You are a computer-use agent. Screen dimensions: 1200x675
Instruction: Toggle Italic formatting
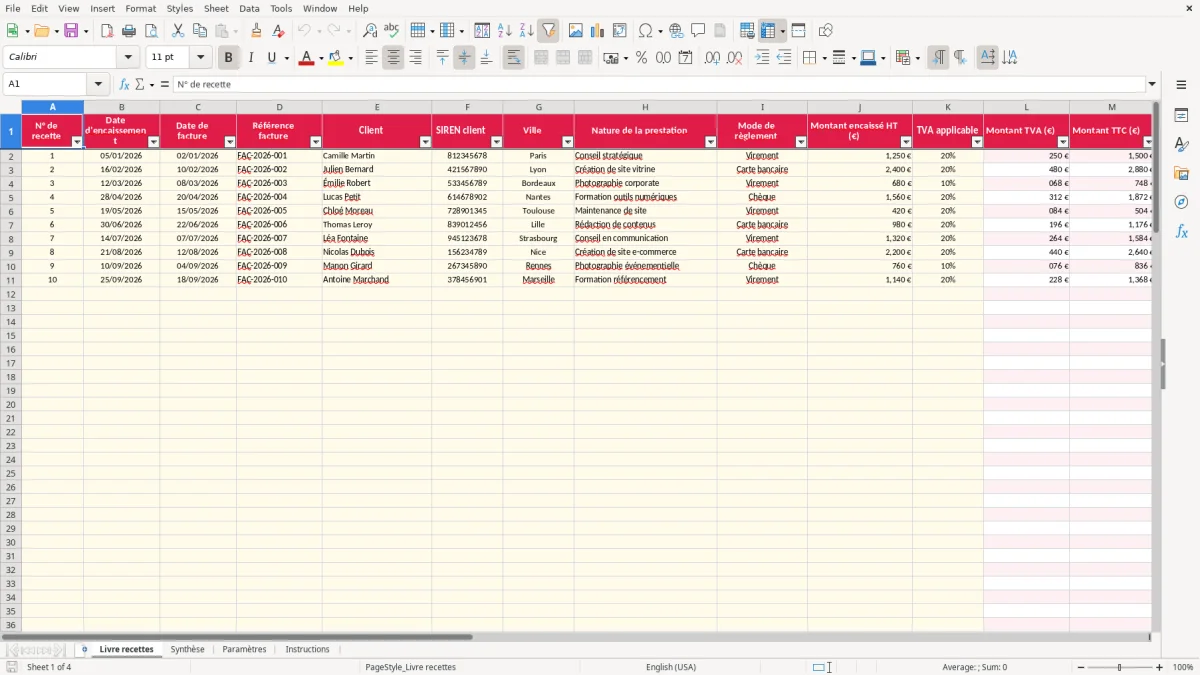250,58
